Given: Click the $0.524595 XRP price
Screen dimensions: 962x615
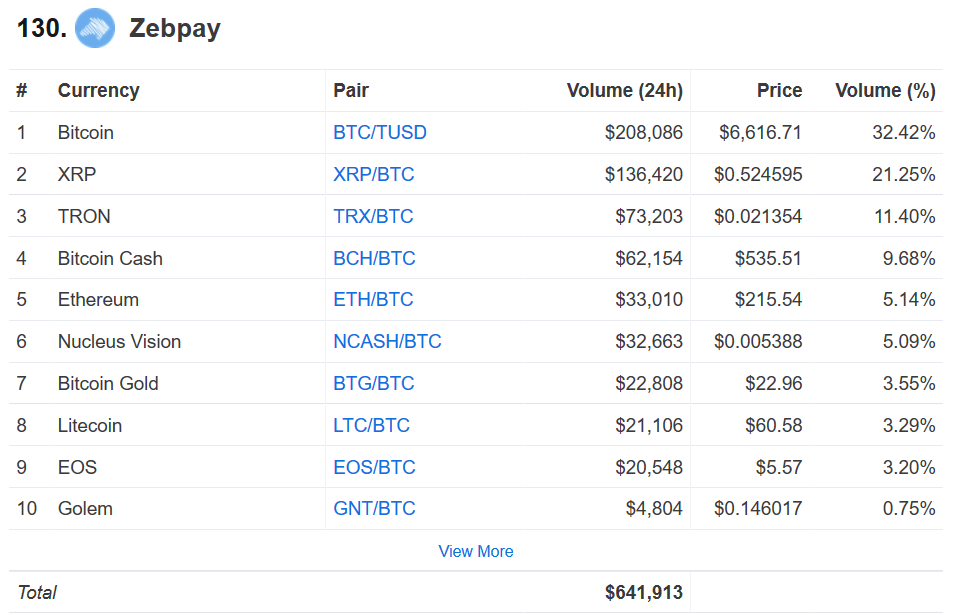Looking at the screenshot, I should click(758, 174).
